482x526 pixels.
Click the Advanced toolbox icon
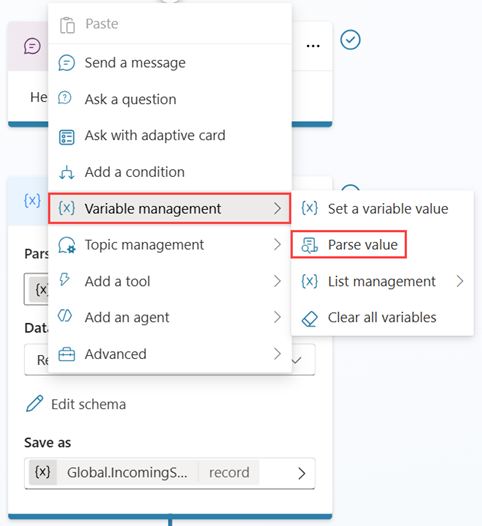(66, 354)
